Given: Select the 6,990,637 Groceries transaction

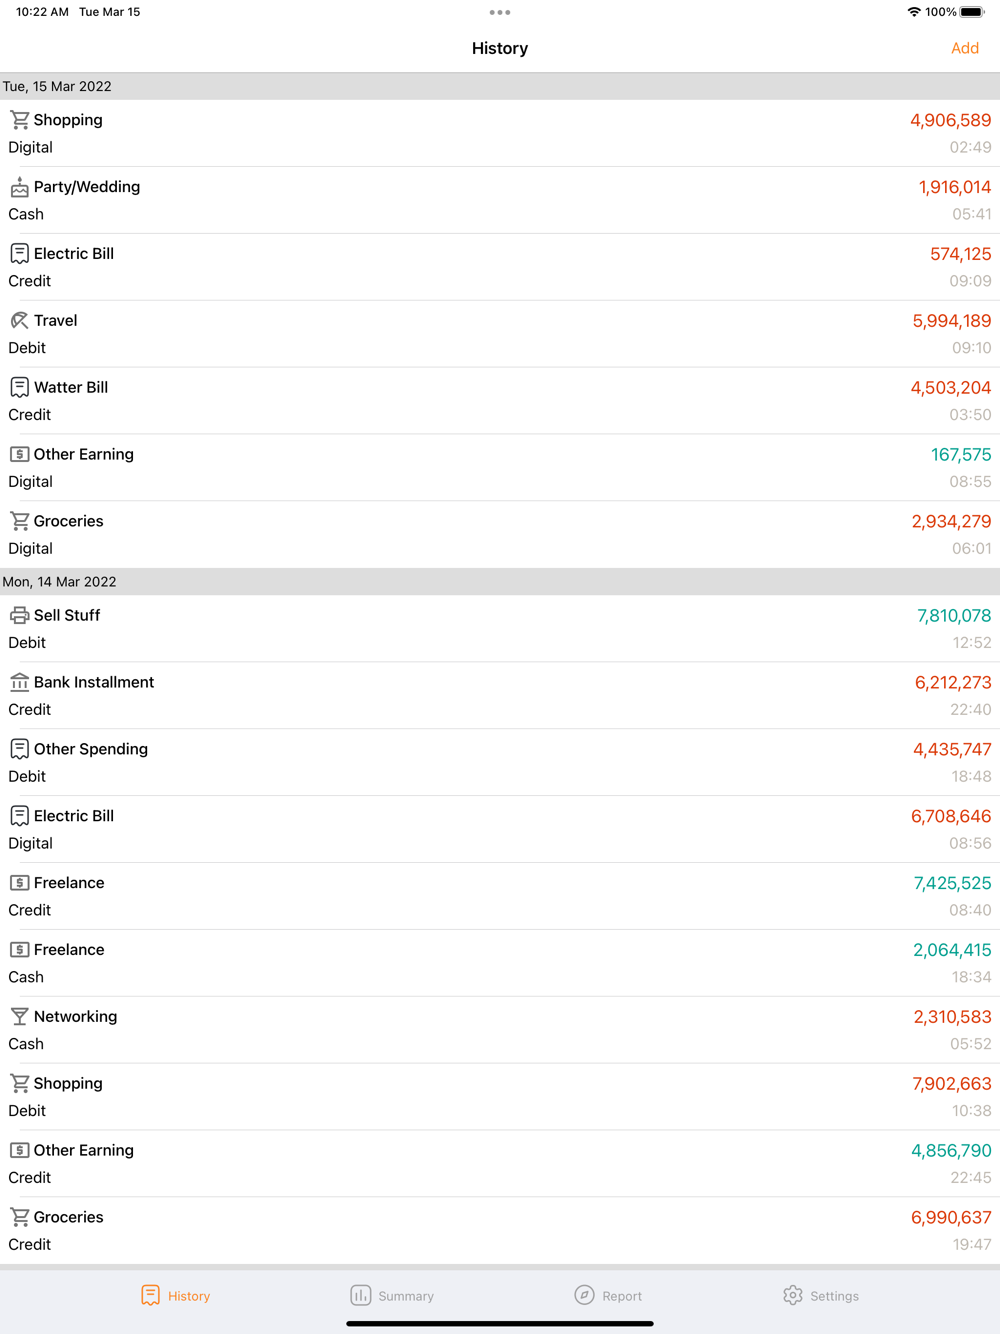Looking at the screenshot, I should click(500, 1230).
